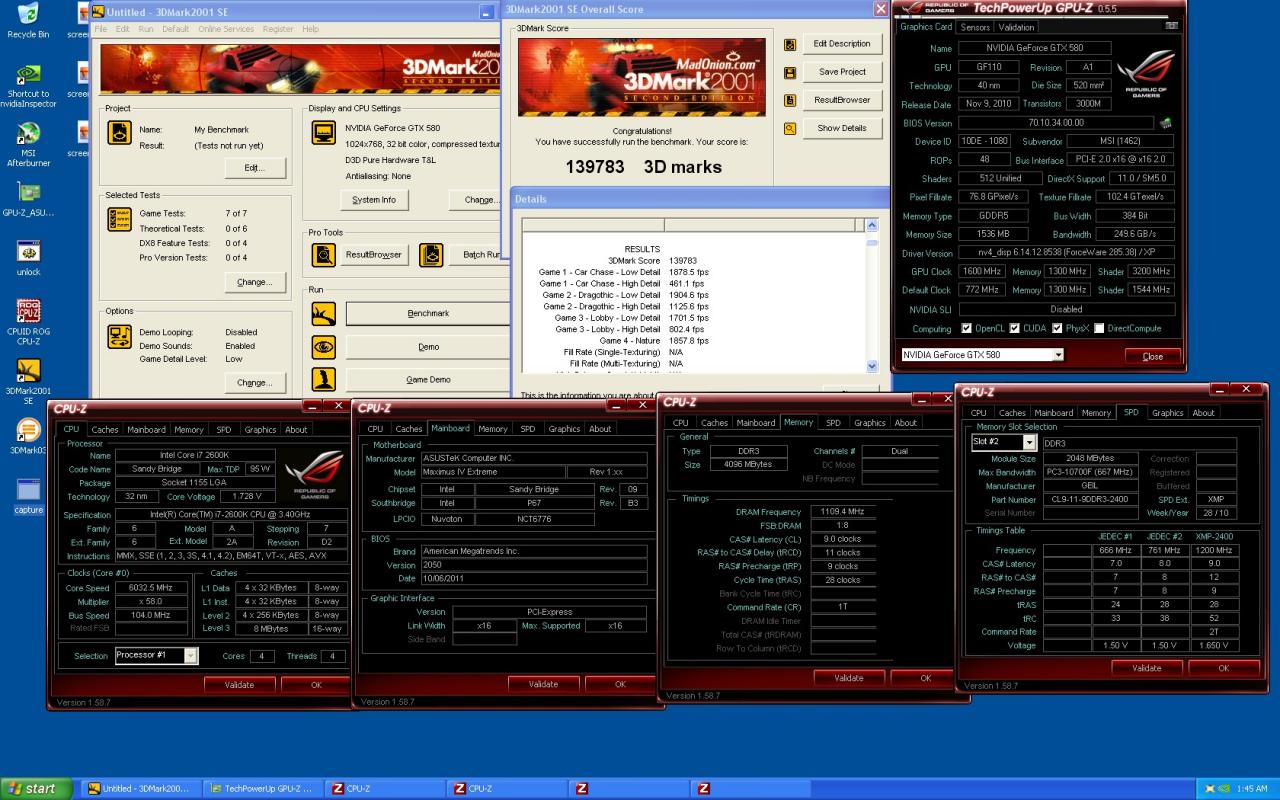Click the Details results vertical scrollbar

872,296
